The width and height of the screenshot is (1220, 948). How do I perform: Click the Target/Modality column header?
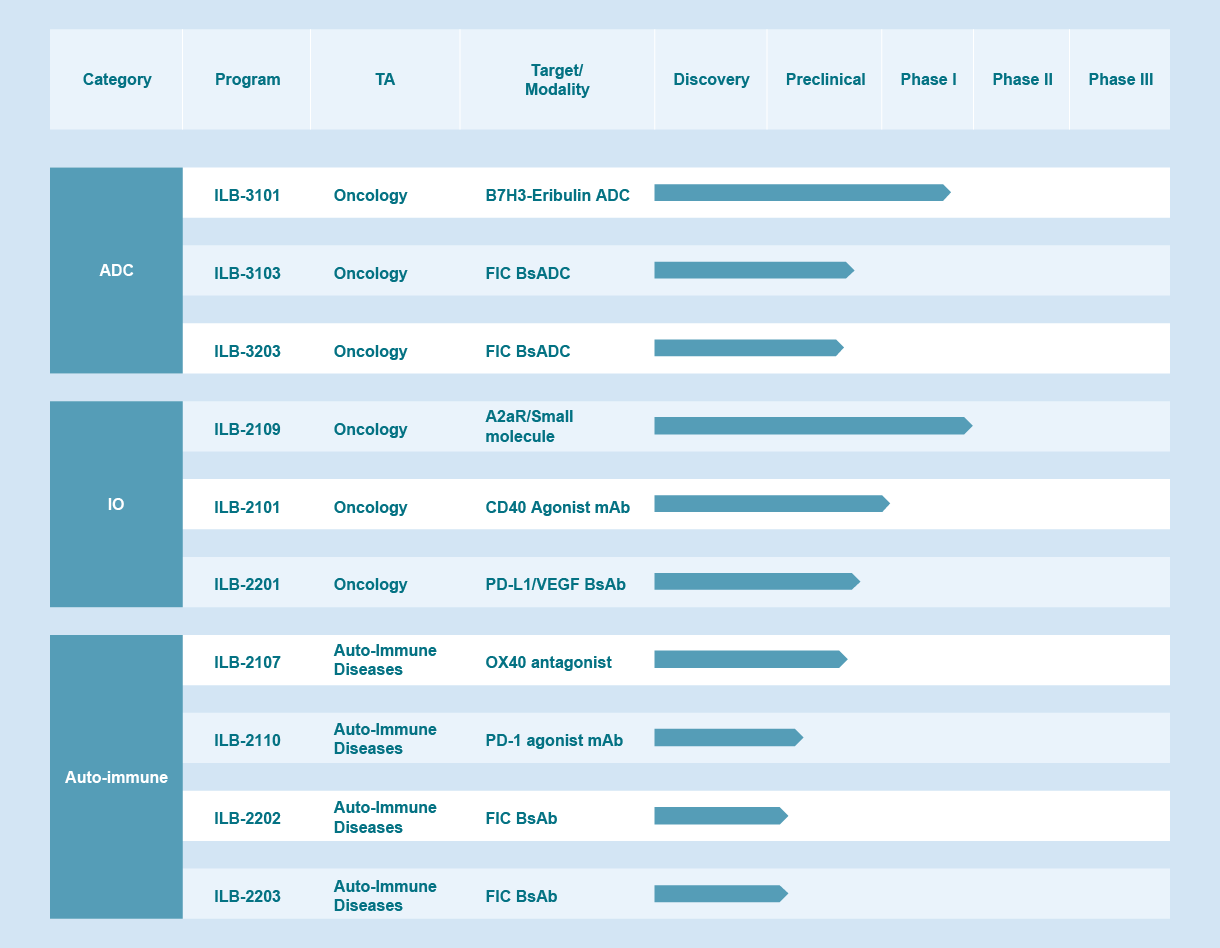pyautogui.click(x=557, y=80)
